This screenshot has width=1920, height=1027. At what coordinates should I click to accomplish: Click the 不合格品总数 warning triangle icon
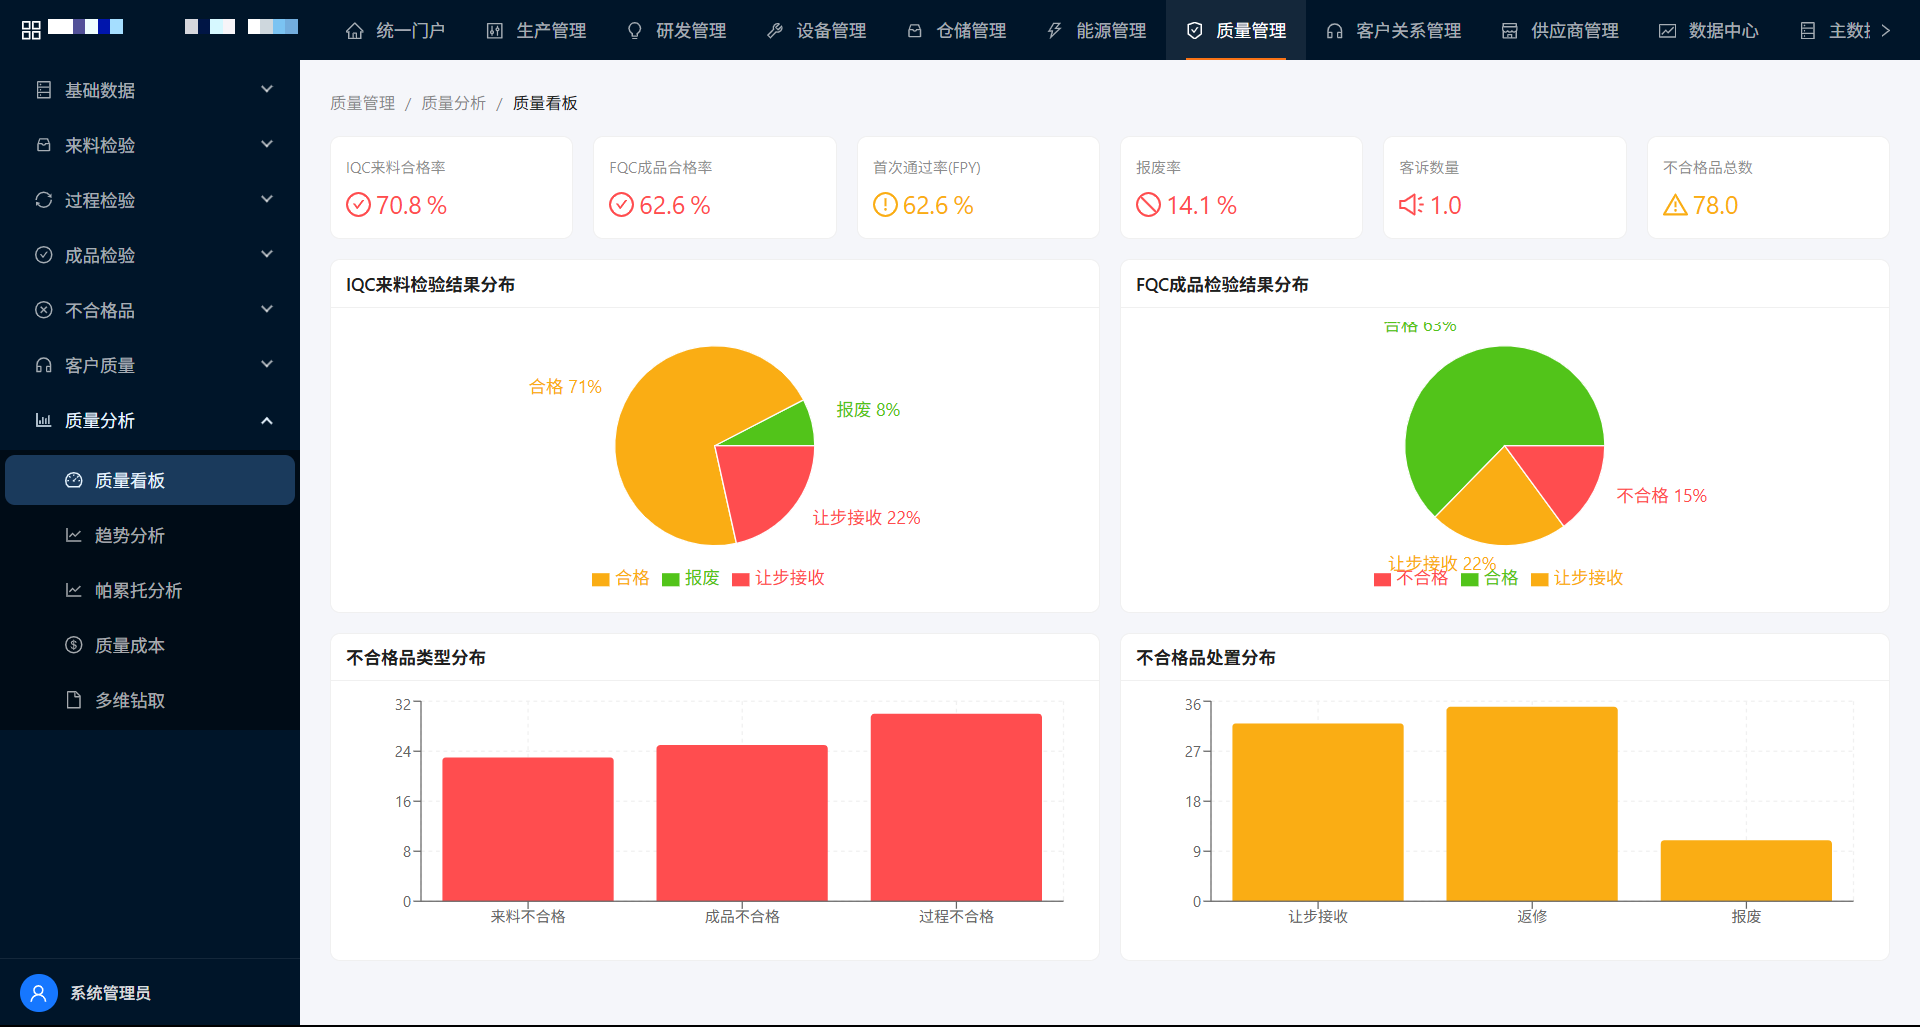[1675, 205]
